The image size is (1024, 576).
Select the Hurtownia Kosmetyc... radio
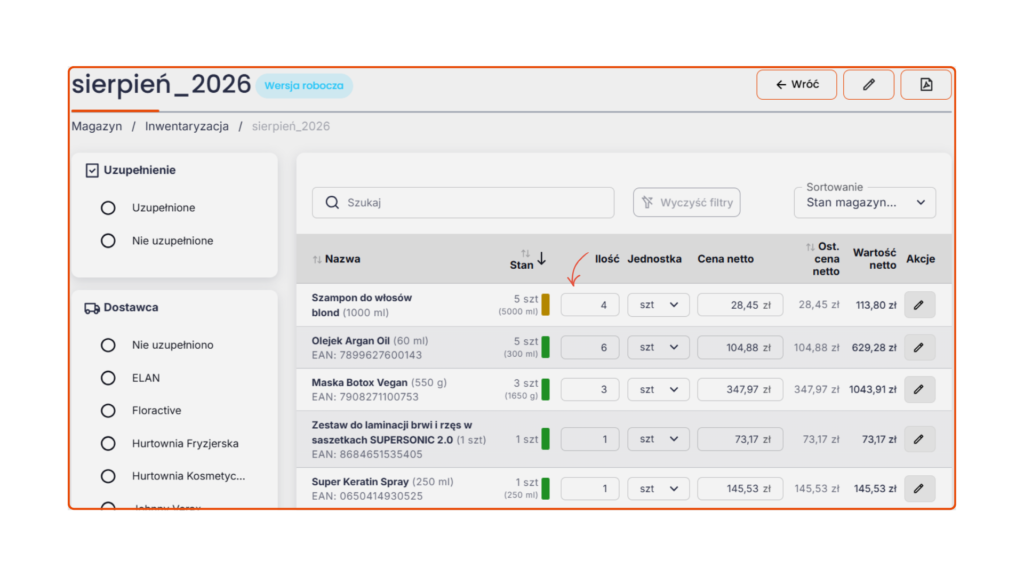tap(108, 476)
